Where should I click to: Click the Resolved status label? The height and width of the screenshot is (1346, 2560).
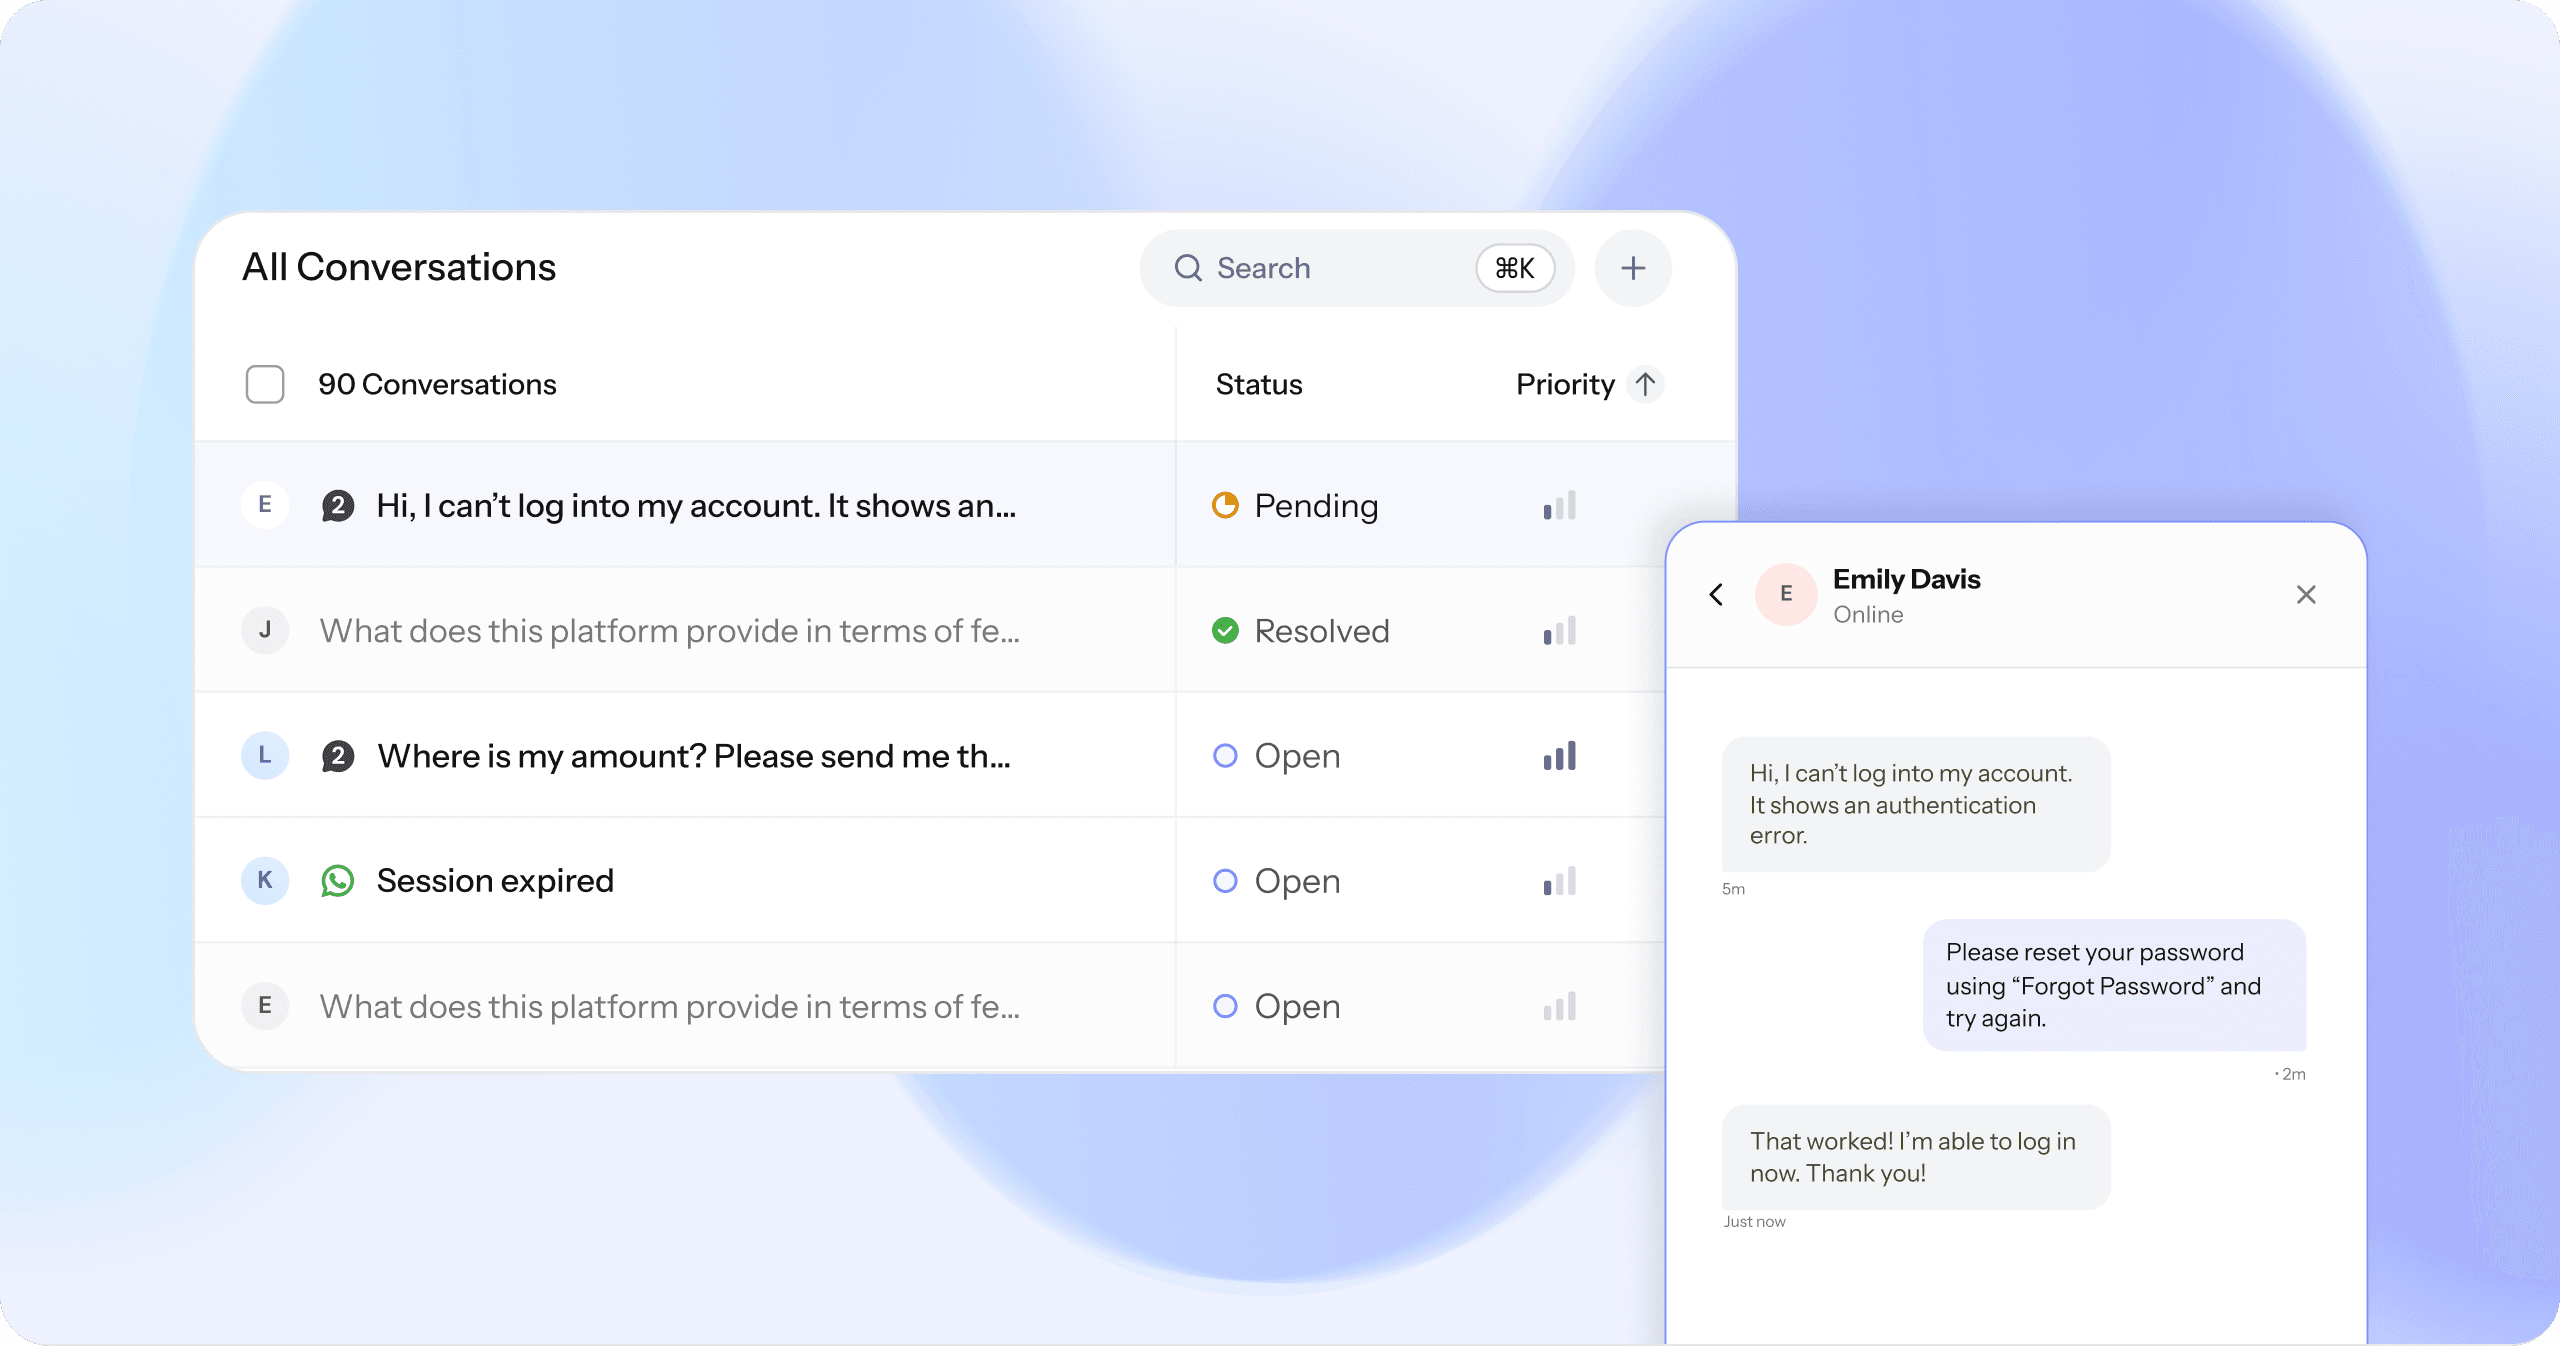tap(1322, 631)
